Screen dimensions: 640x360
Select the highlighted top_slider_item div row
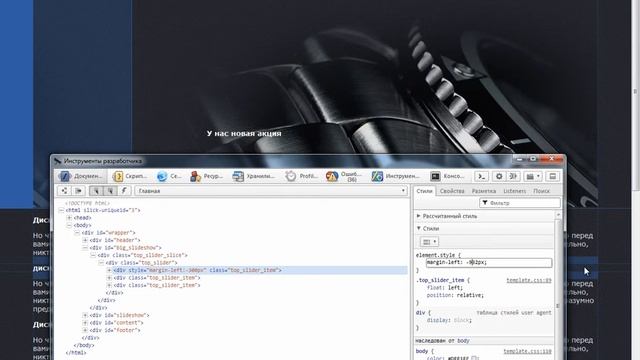(232, 270)
